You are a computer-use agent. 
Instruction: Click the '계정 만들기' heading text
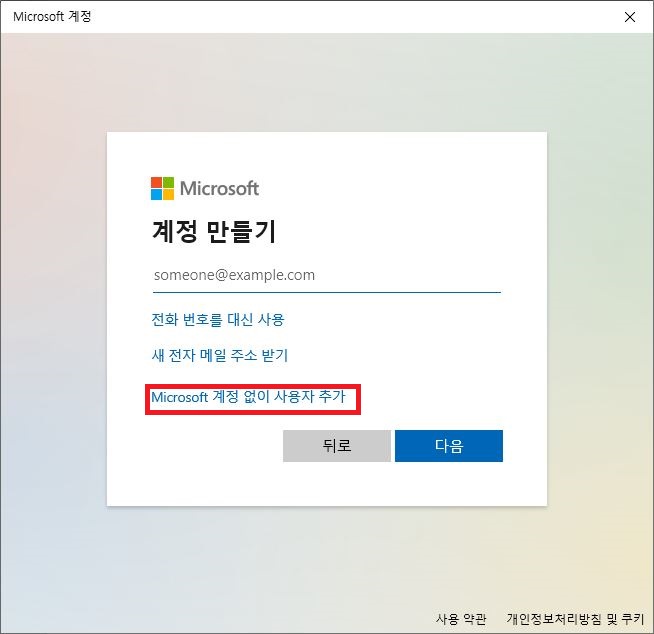point(214,231)
